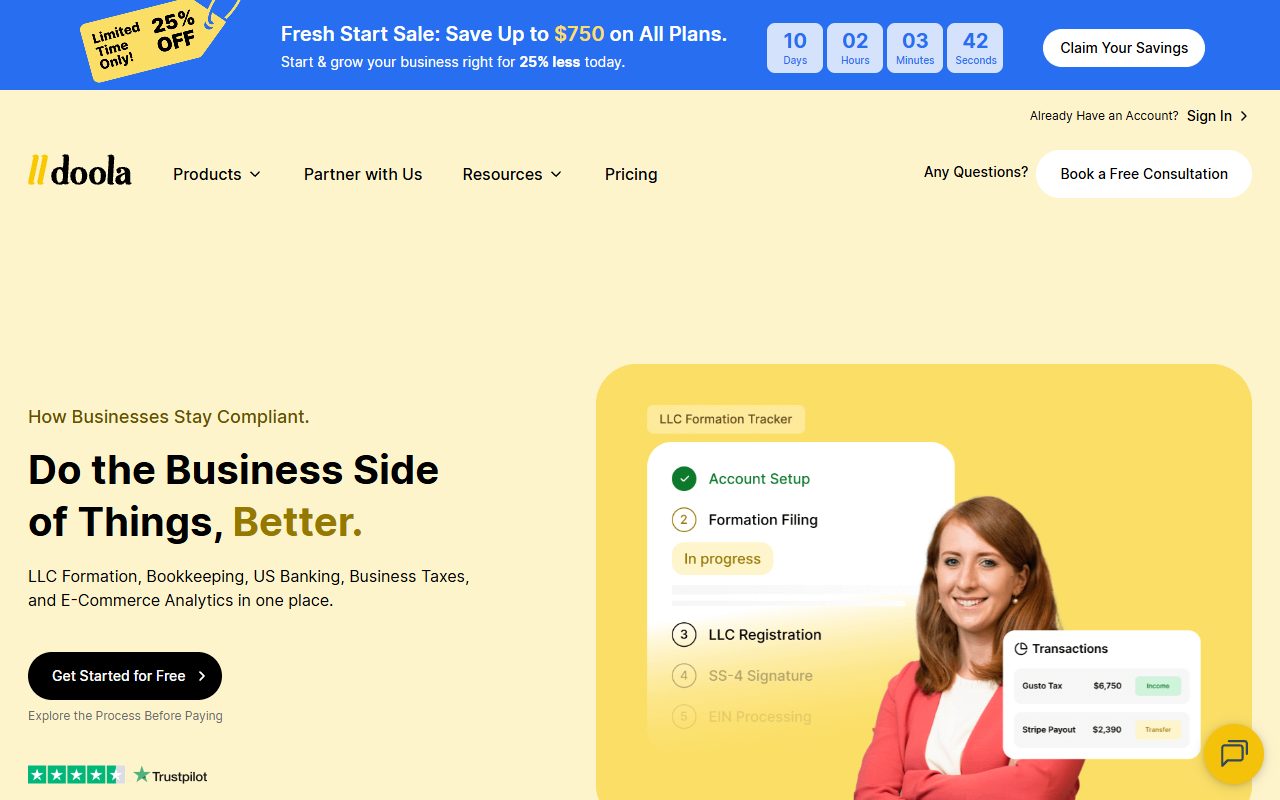Click Get Started for Free
The width and height of the screenshot is (1280, 800).
pos(125,676)
